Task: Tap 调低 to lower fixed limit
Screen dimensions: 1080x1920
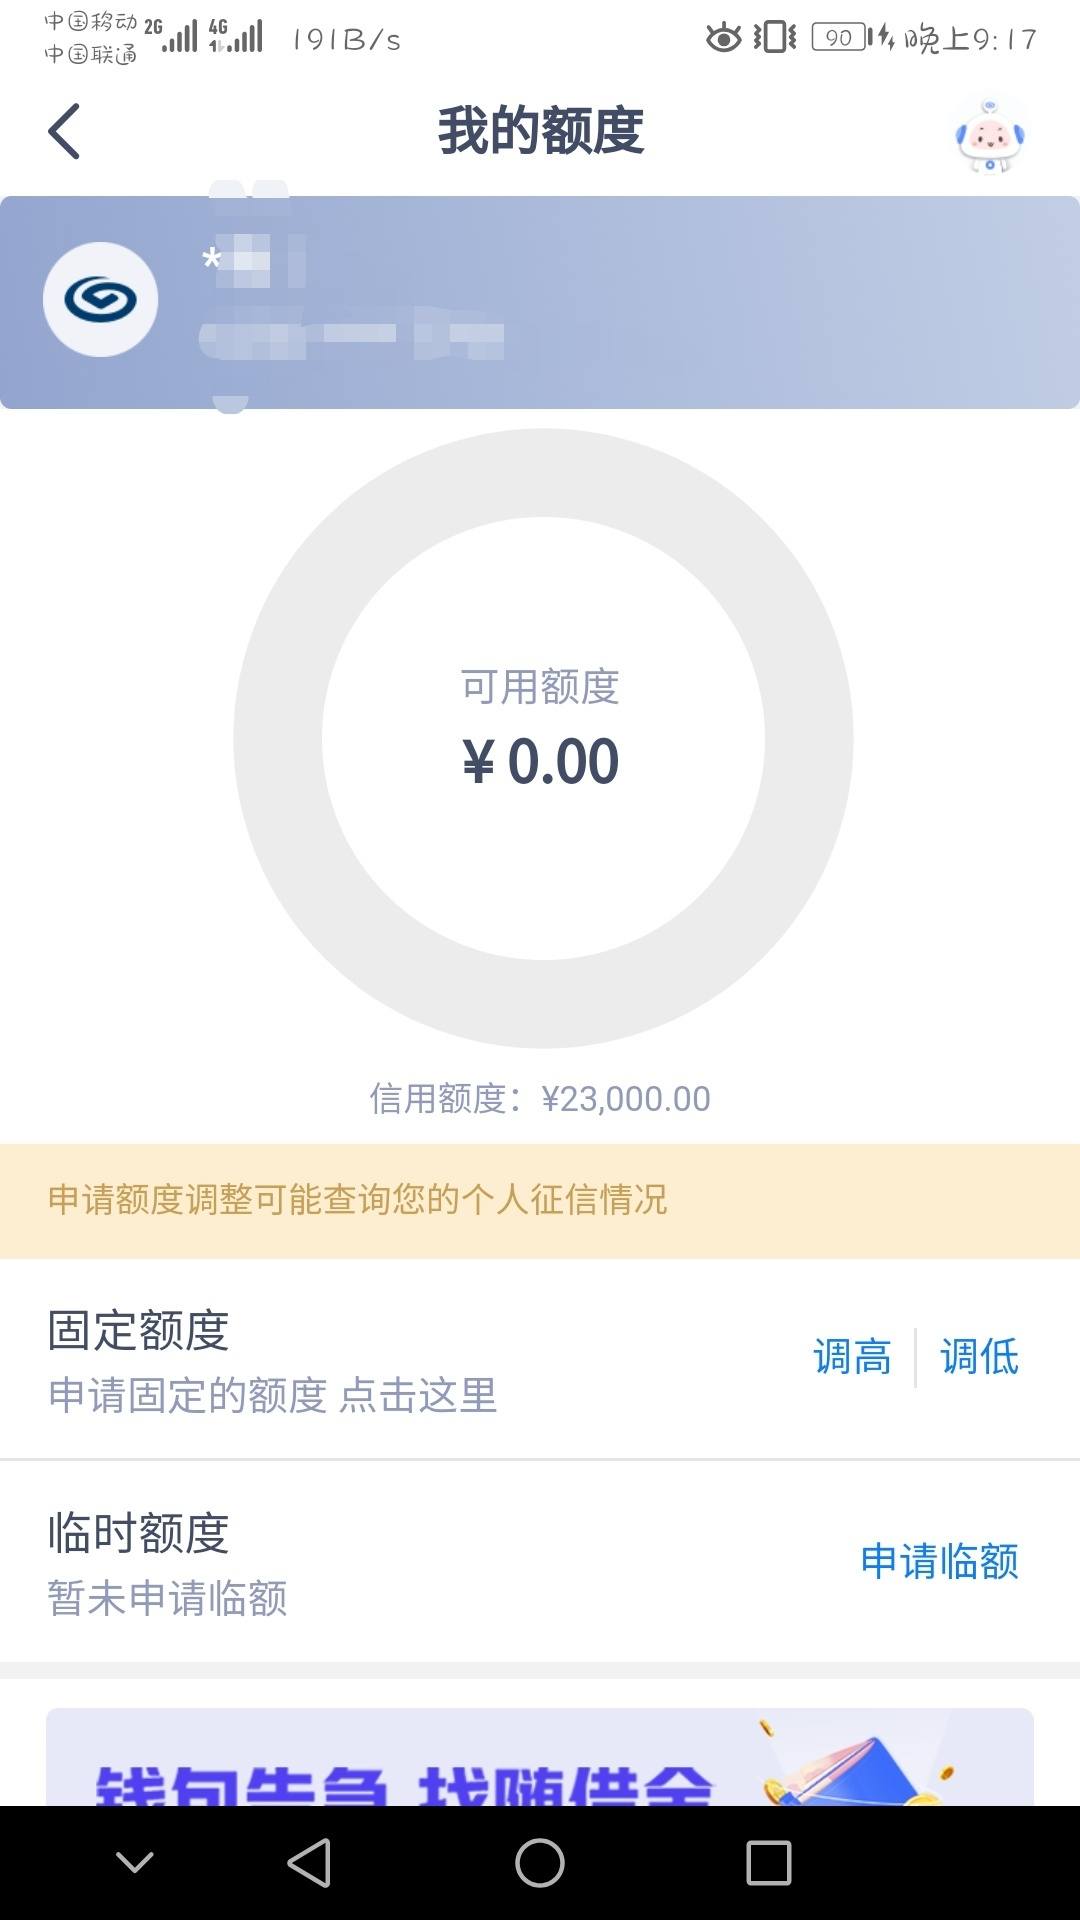Action: 979,1357
